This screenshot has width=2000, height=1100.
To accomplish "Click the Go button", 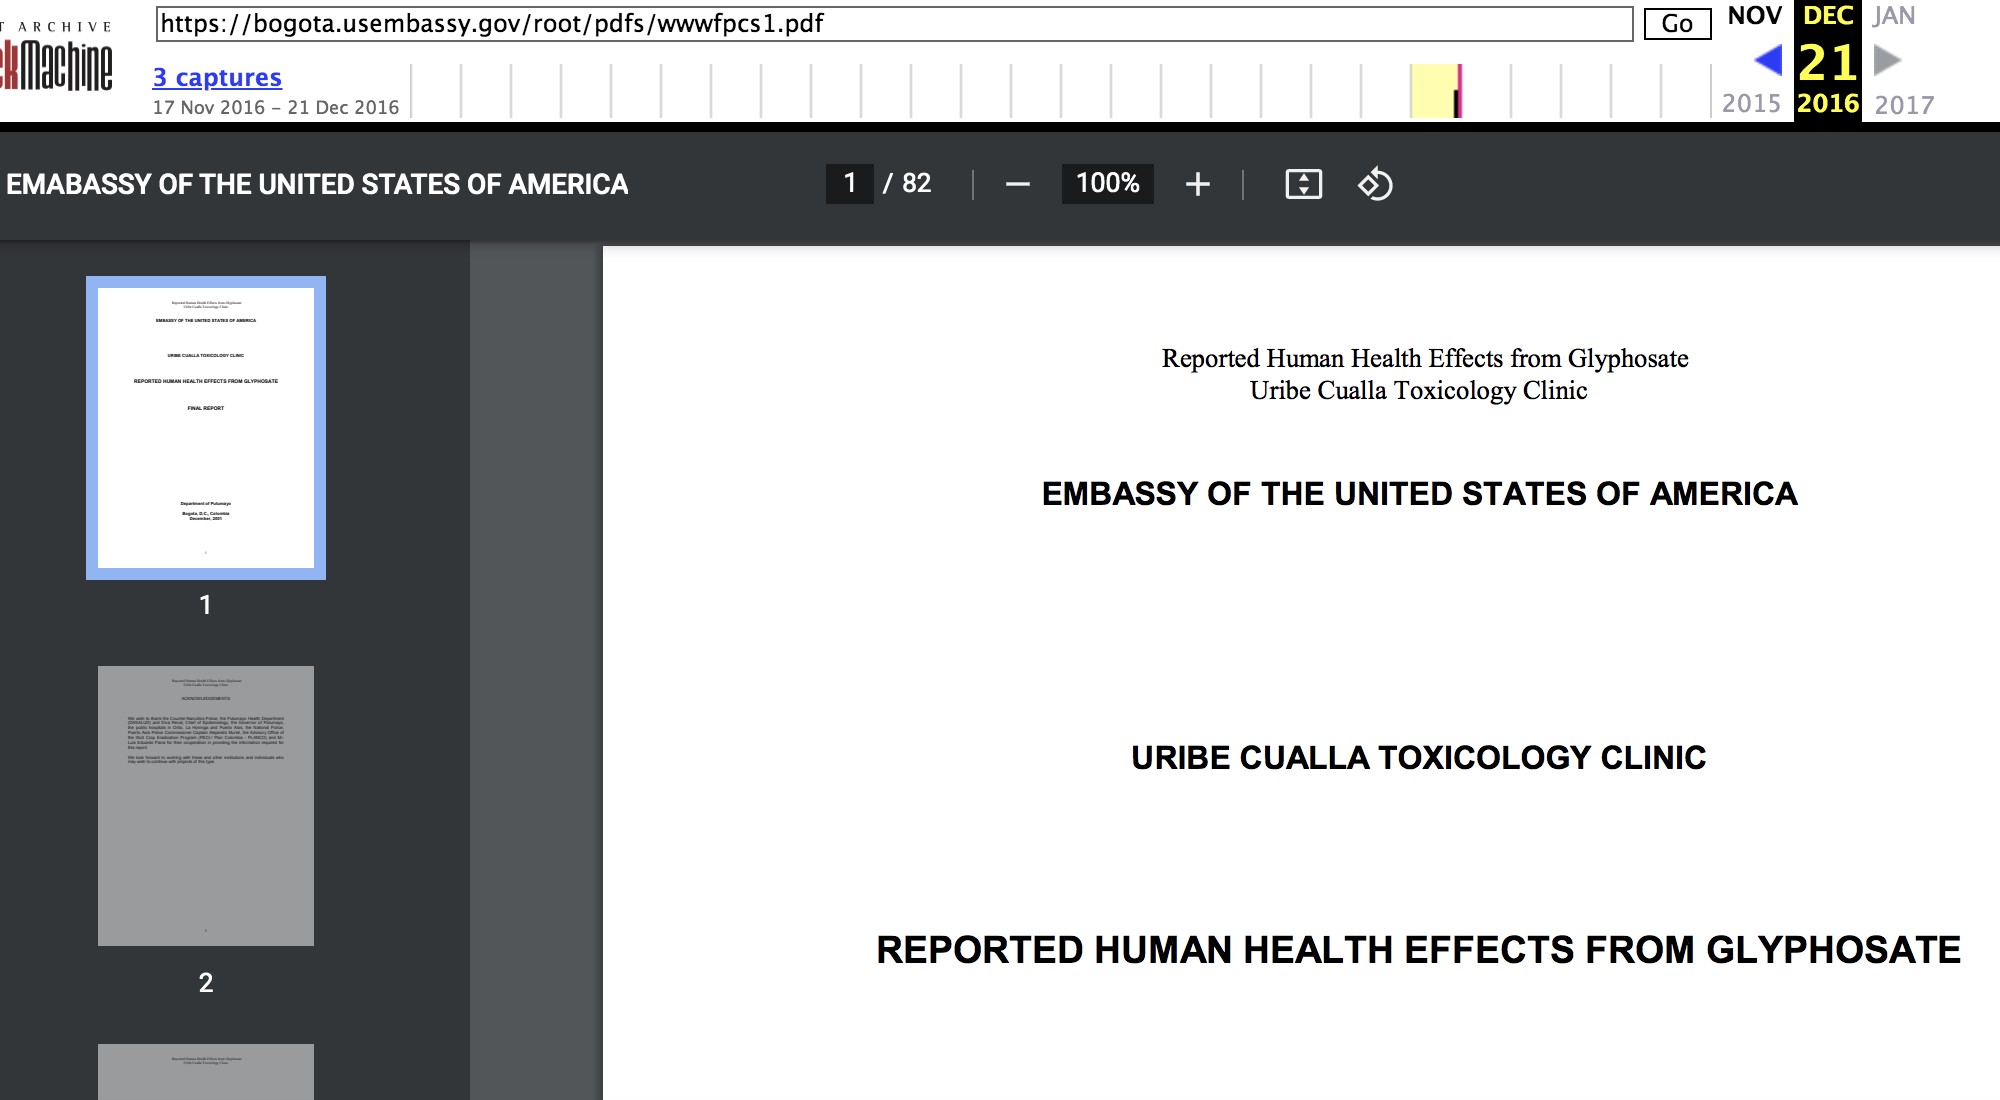I will click(x=1677, y=24).
